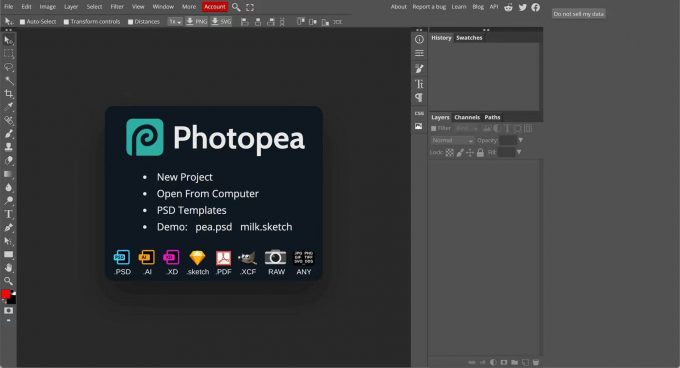Viewport: 680px width, 368px height.
Task: Switch to the Swatches tab
Action: pyautogui.click(x=469, y=38)
